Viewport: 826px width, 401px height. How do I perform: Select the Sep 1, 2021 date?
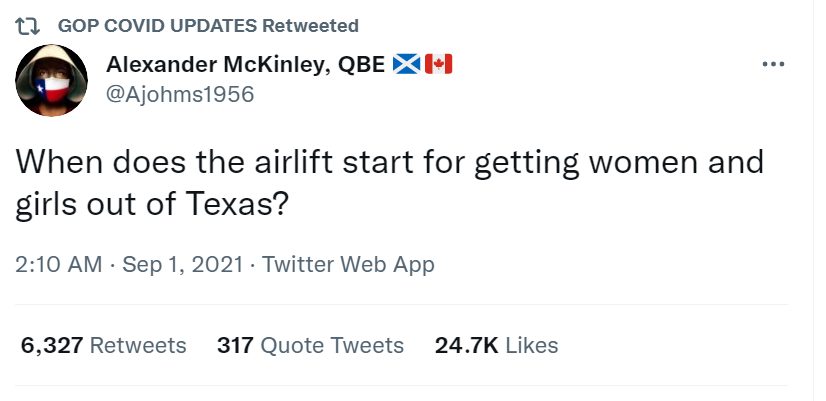(x=182, y=265)
